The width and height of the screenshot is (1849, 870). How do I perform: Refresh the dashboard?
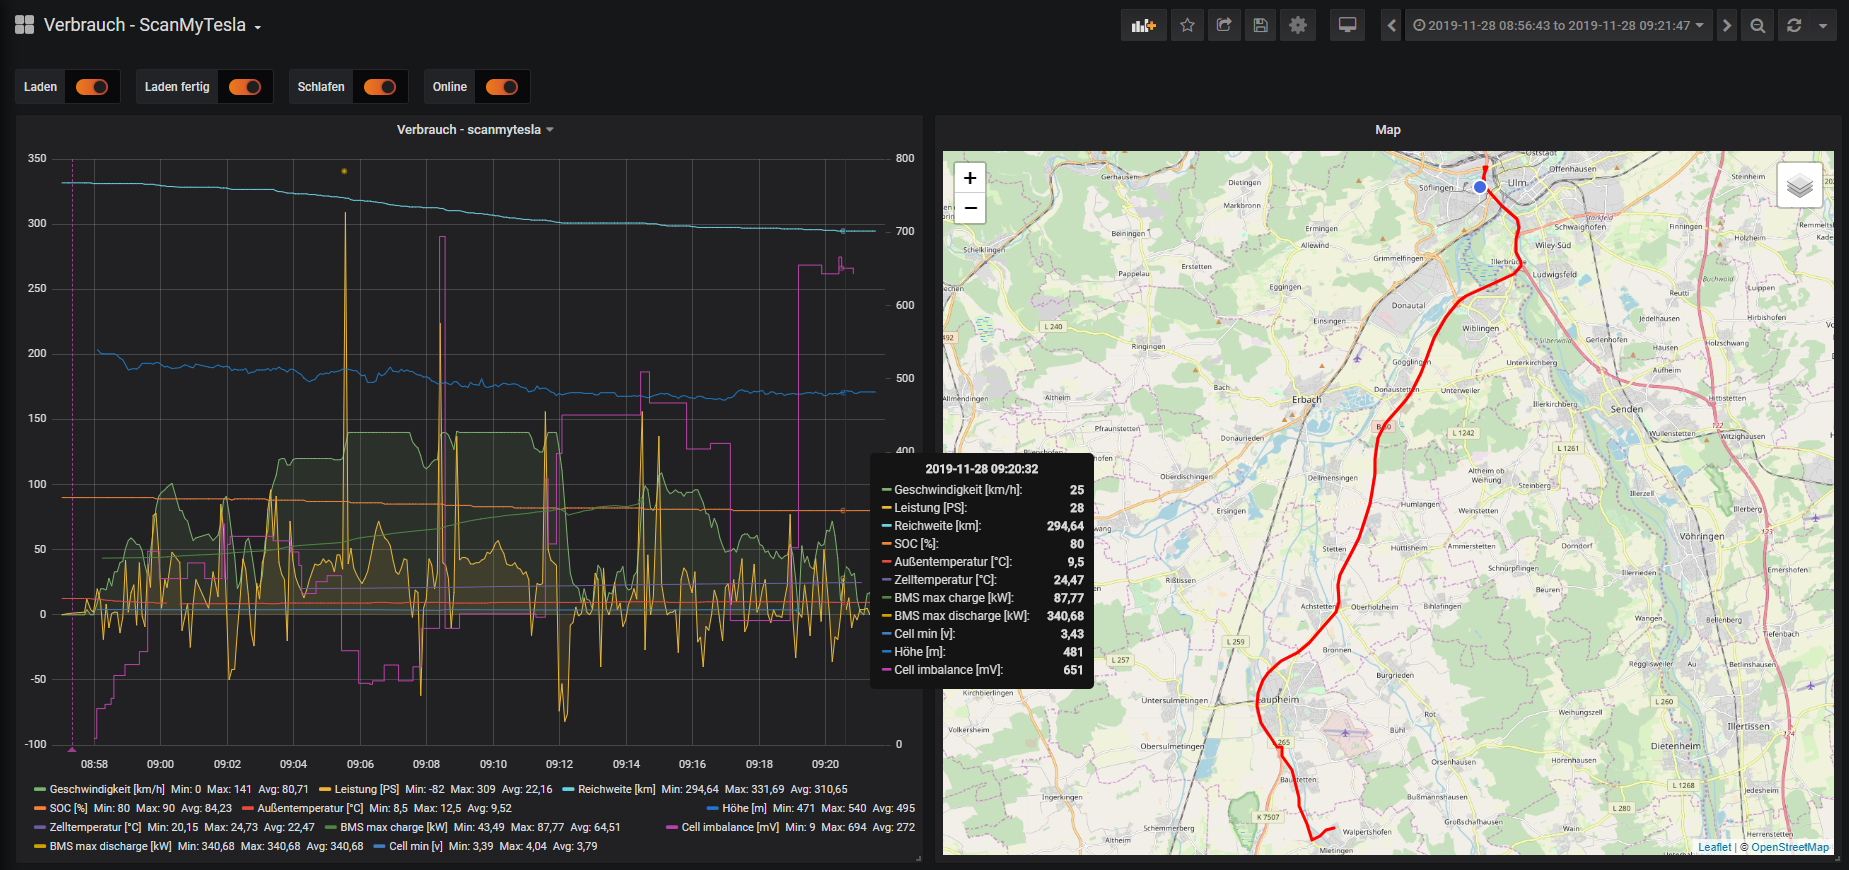[1795, 25]
